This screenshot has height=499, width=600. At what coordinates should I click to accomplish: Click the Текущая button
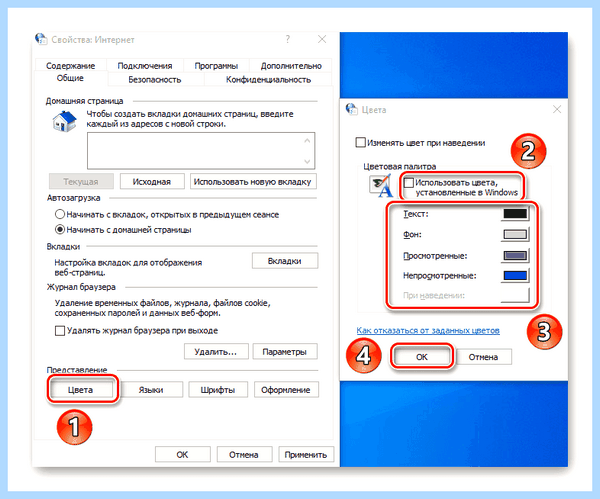point(81,181)
